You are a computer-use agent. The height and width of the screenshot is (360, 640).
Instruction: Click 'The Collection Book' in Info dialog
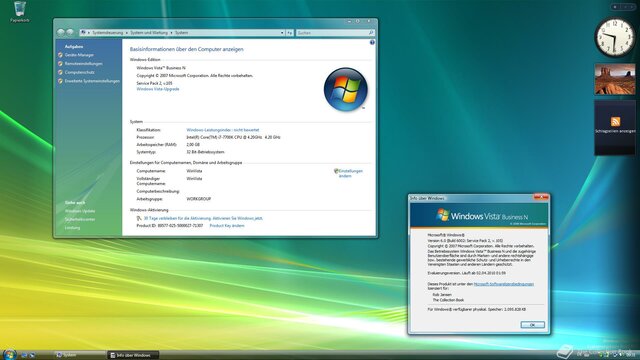coord(448,300)
